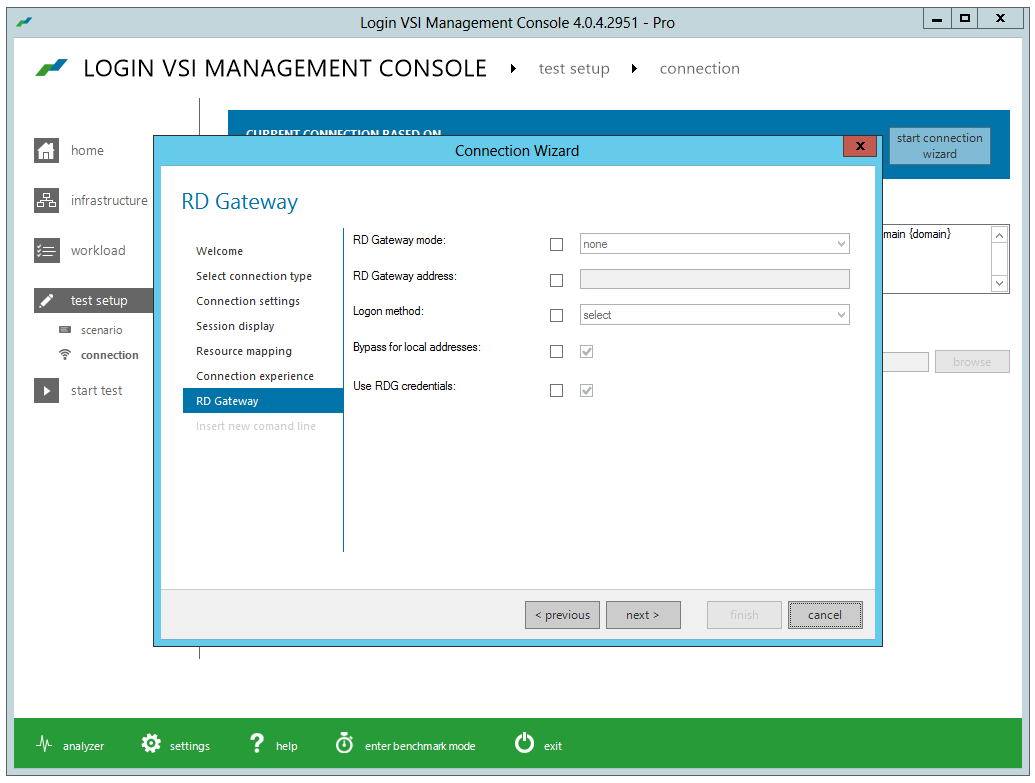Viewport: 1035px width, 783px height.
Task: Click the finish button
Action: (x=744, y=615)
